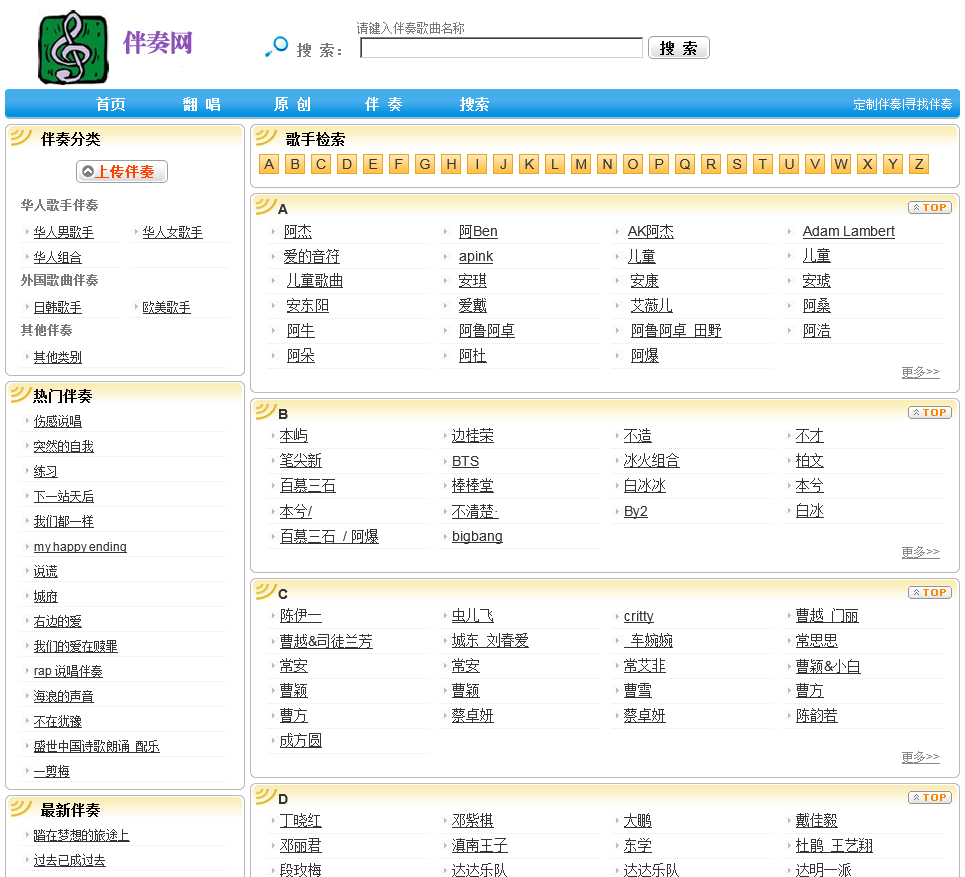Screen dimensions: 965x877
Task: Open the 首页 navigation tab
Action: [x=110, y=104]
